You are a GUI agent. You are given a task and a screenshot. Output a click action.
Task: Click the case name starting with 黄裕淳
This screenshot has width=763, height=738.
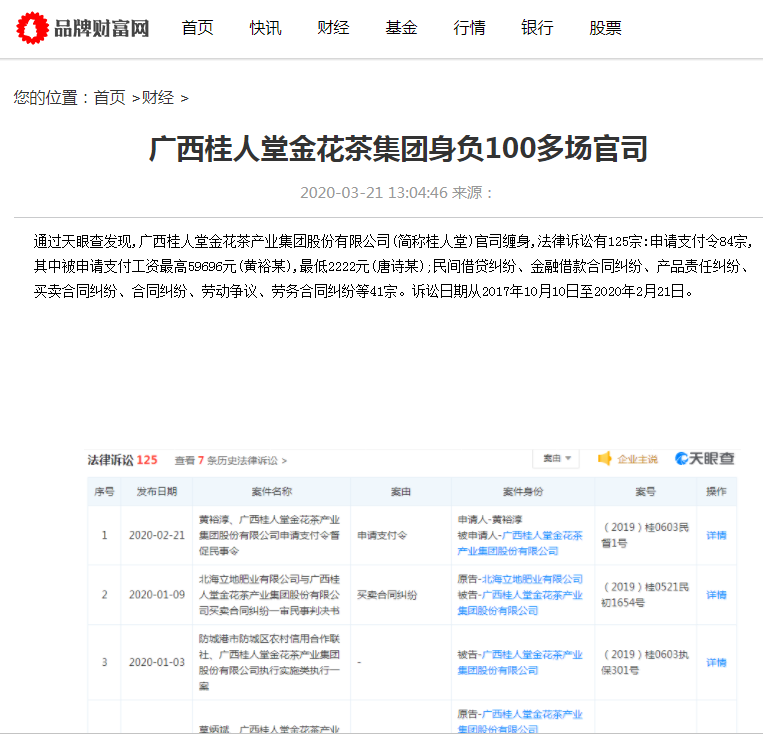pos(270,536)
